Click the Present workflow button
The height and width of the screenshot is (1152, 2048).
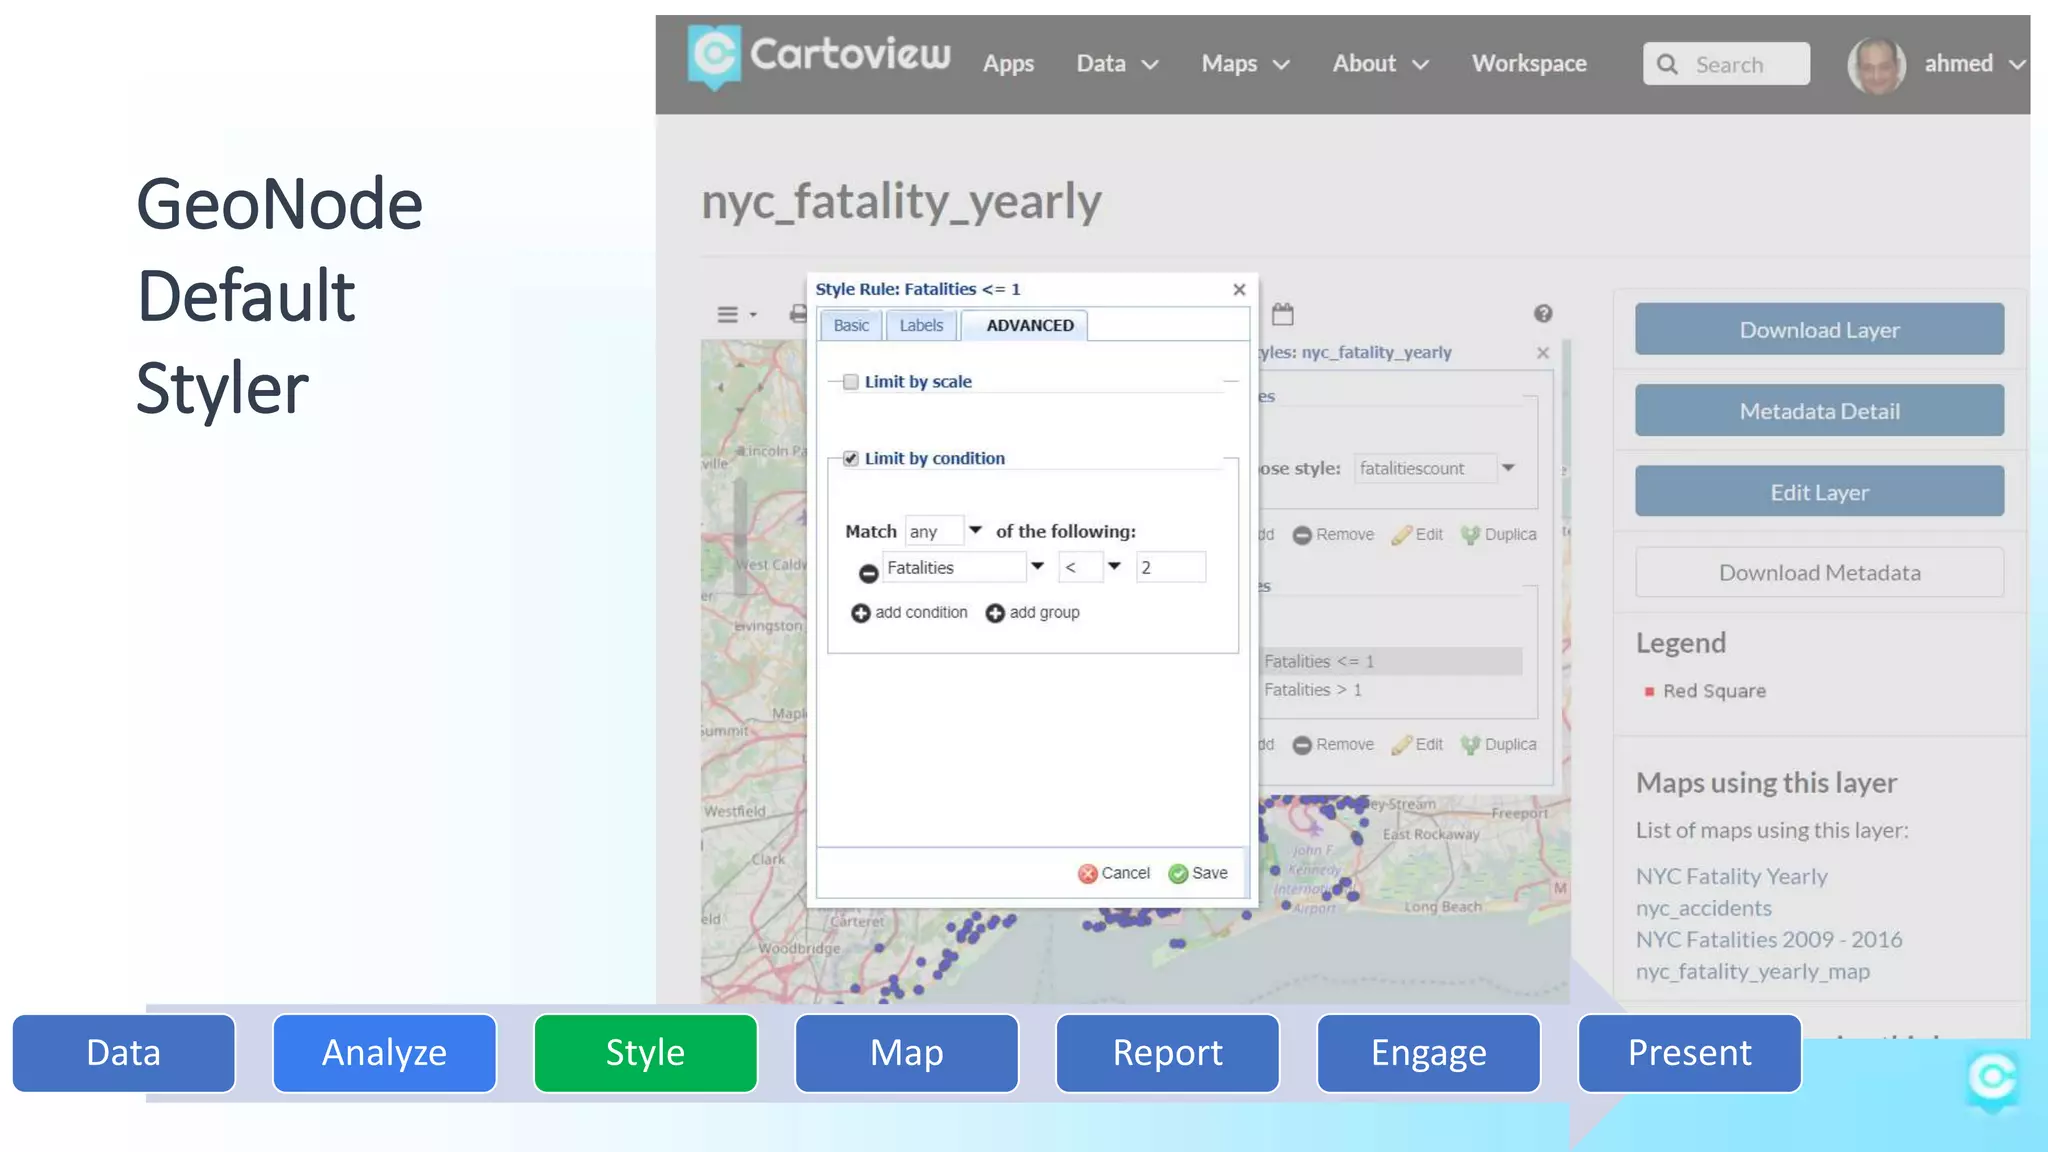pyautogui.click(x=1689, y=1053)
